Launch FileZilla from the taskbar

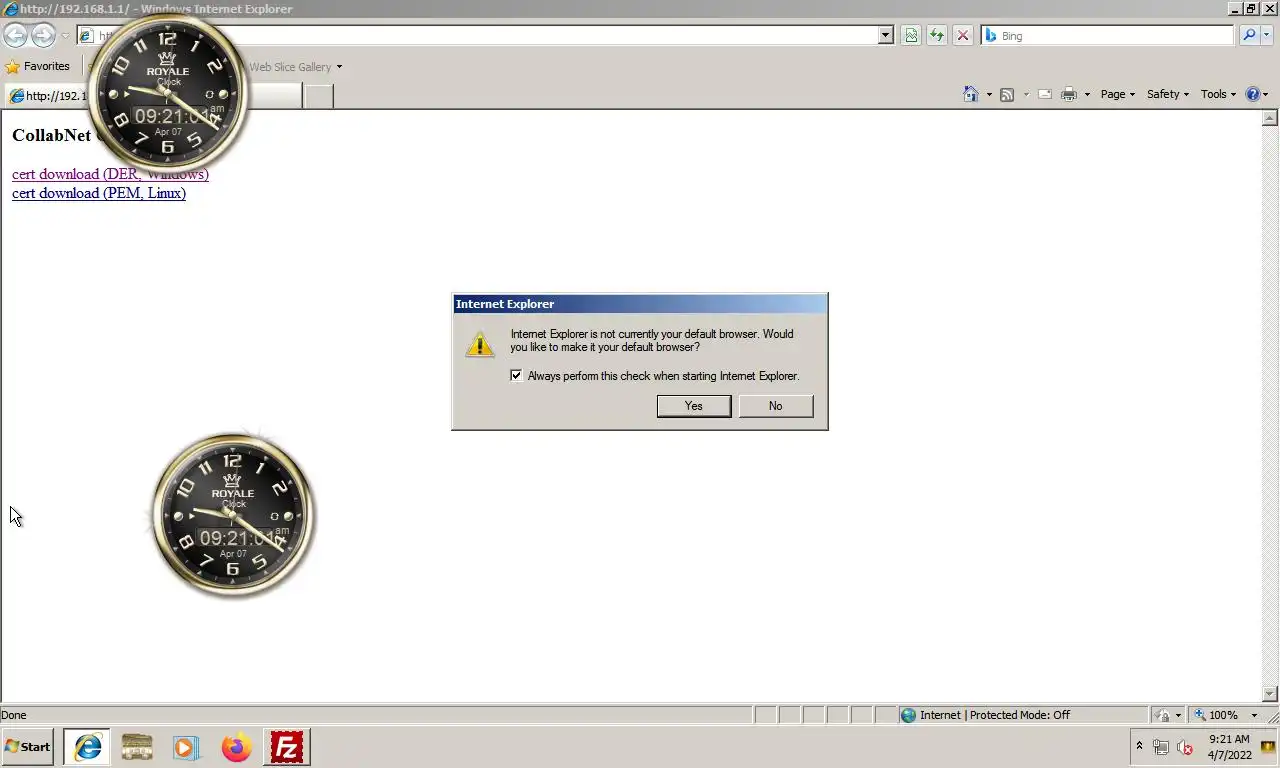[287, 747]
